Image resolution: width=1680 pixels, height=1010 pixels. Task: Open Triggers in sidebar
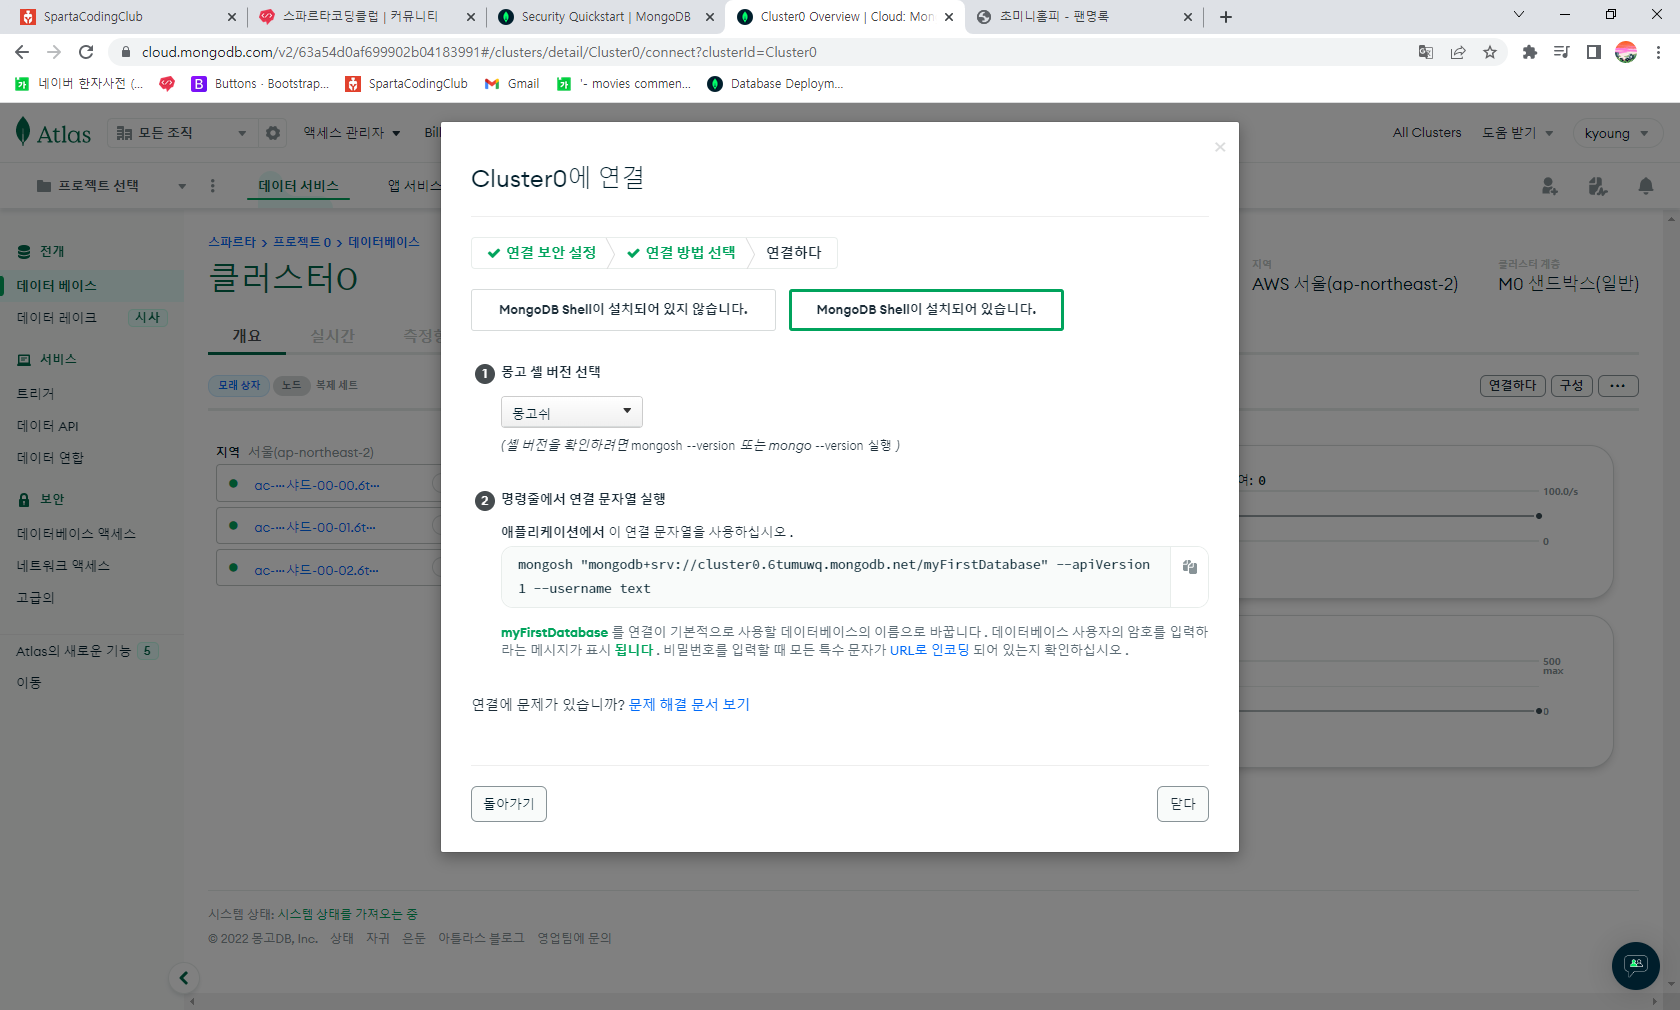point(35,394)
